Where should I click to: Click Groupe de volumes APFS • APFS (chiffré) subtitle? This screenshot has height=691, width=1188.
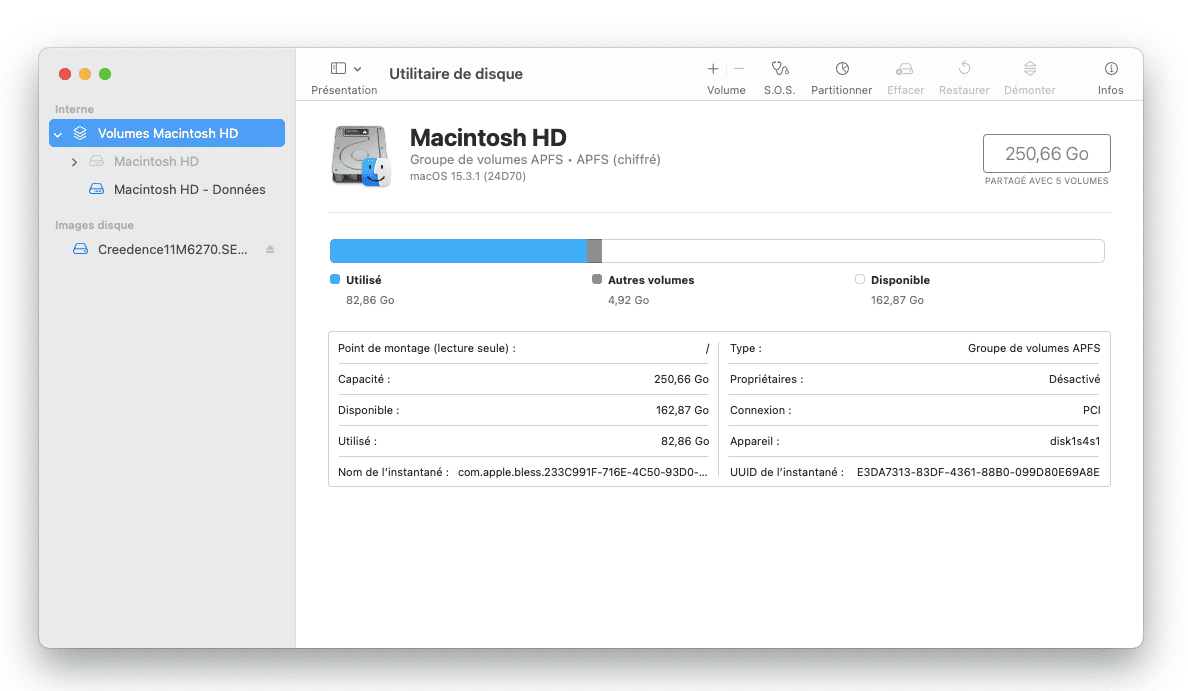coord(535,160)
